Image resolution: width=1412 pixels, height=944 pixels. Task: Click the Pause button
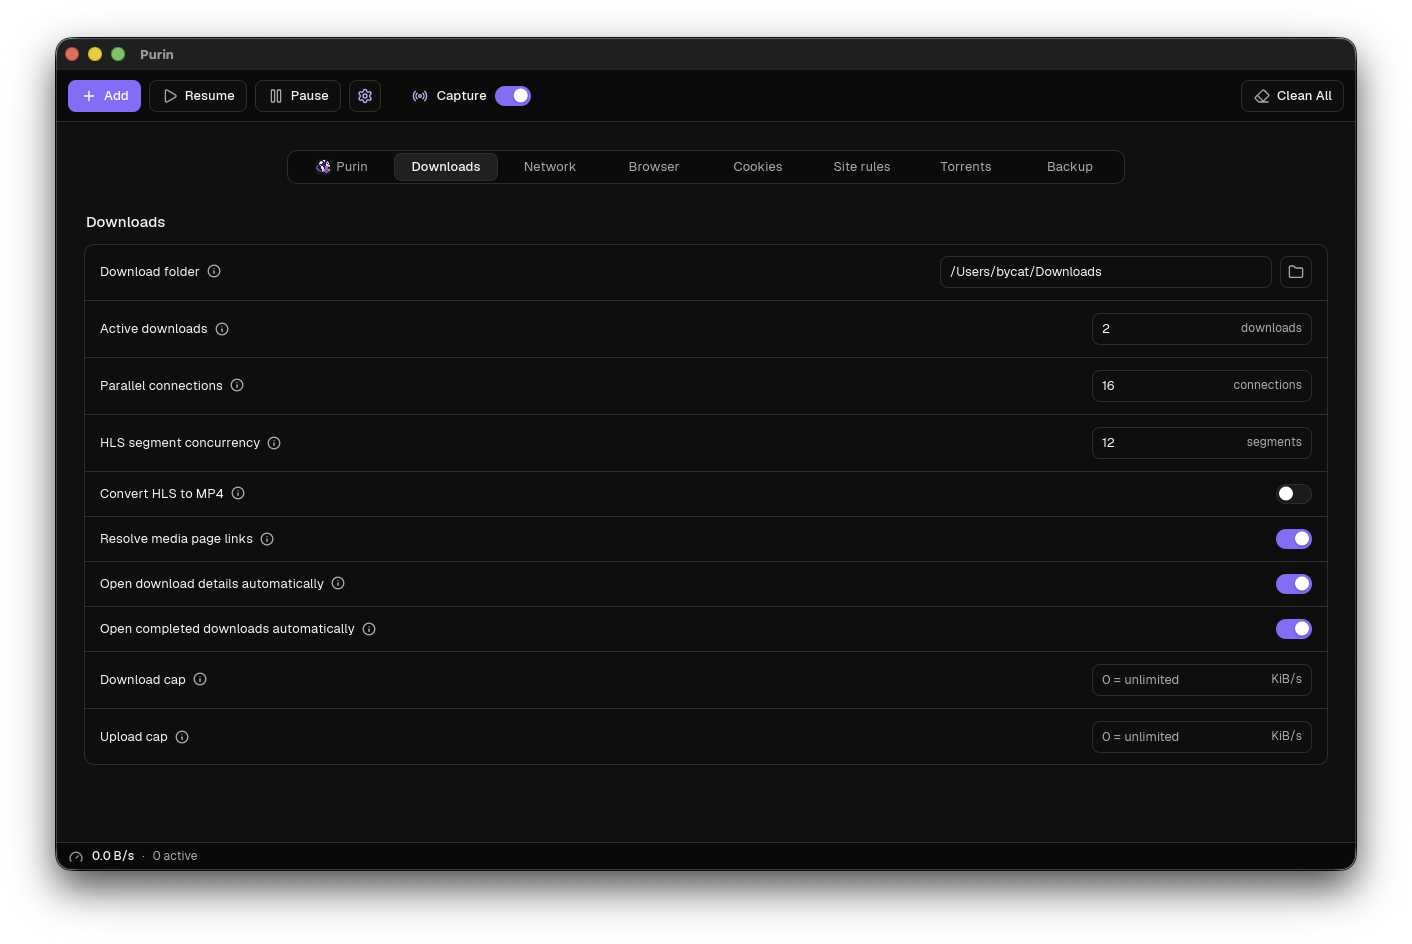[298, 96]
